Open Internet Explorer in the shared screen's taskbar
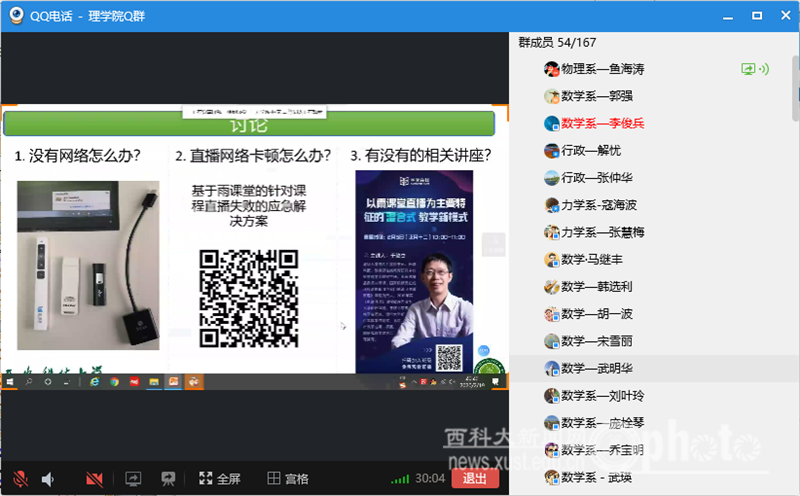This screenshot has height=496, width=800. pos(94,382)
